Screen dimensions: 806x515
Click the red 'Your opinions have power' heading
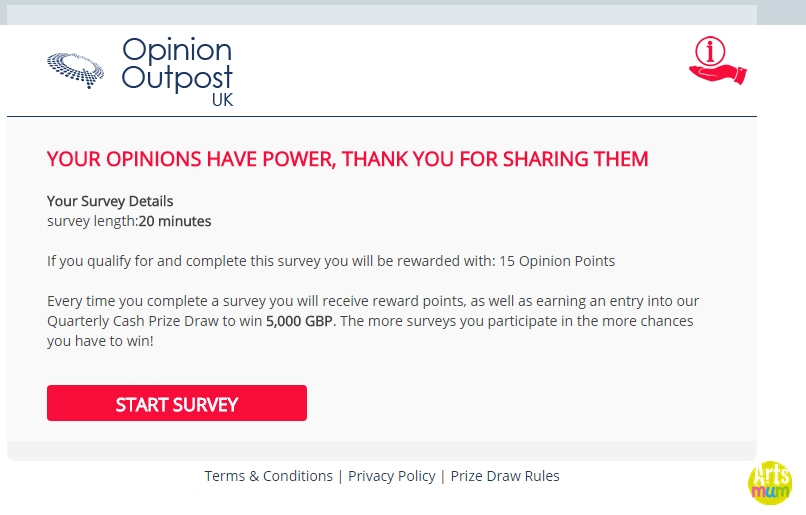coord(347,159)
